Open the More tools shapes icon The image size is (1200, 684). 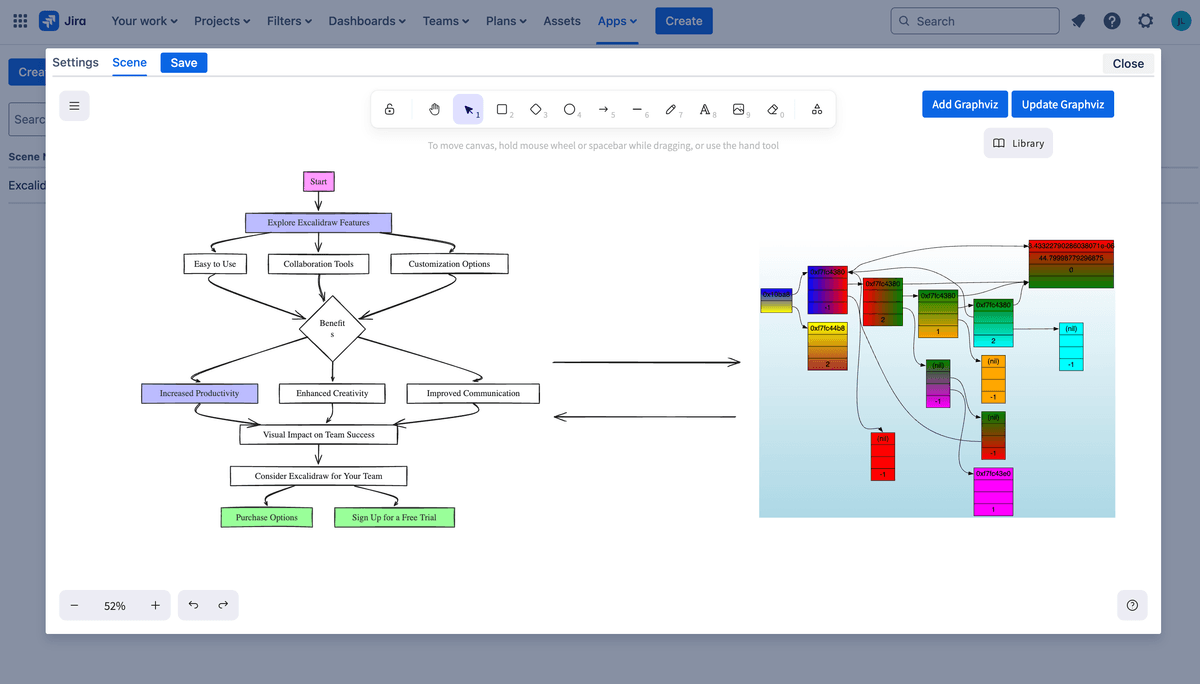[817, 109]
